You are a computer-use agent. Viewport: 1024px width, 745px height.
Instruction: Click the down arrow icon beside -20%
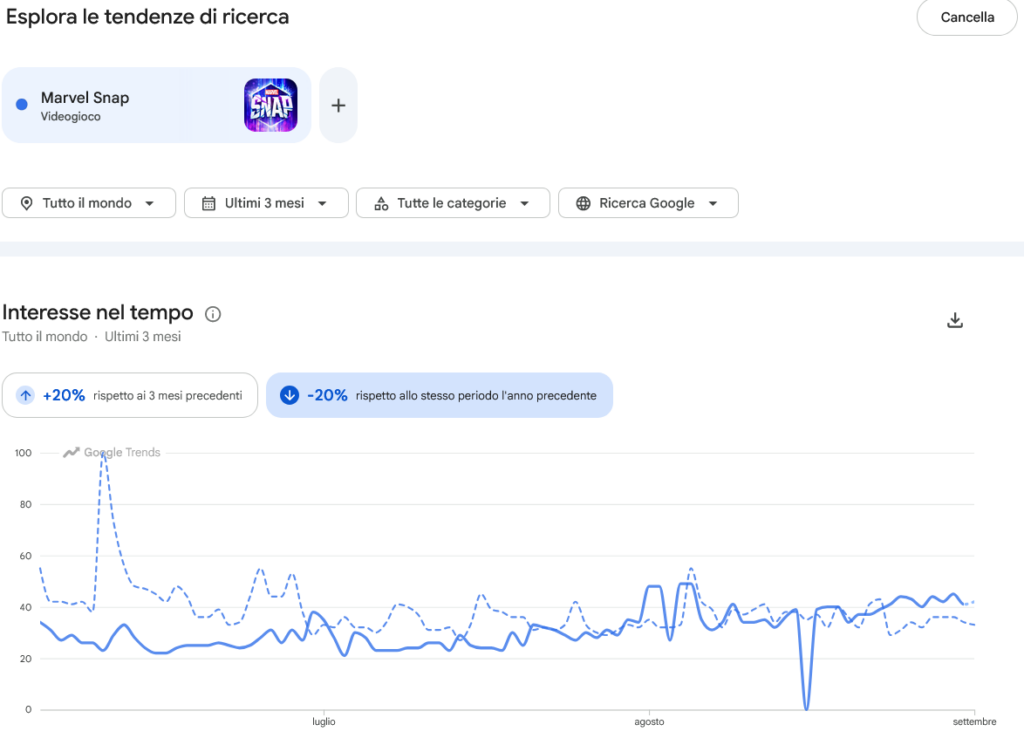pos(289,395)
